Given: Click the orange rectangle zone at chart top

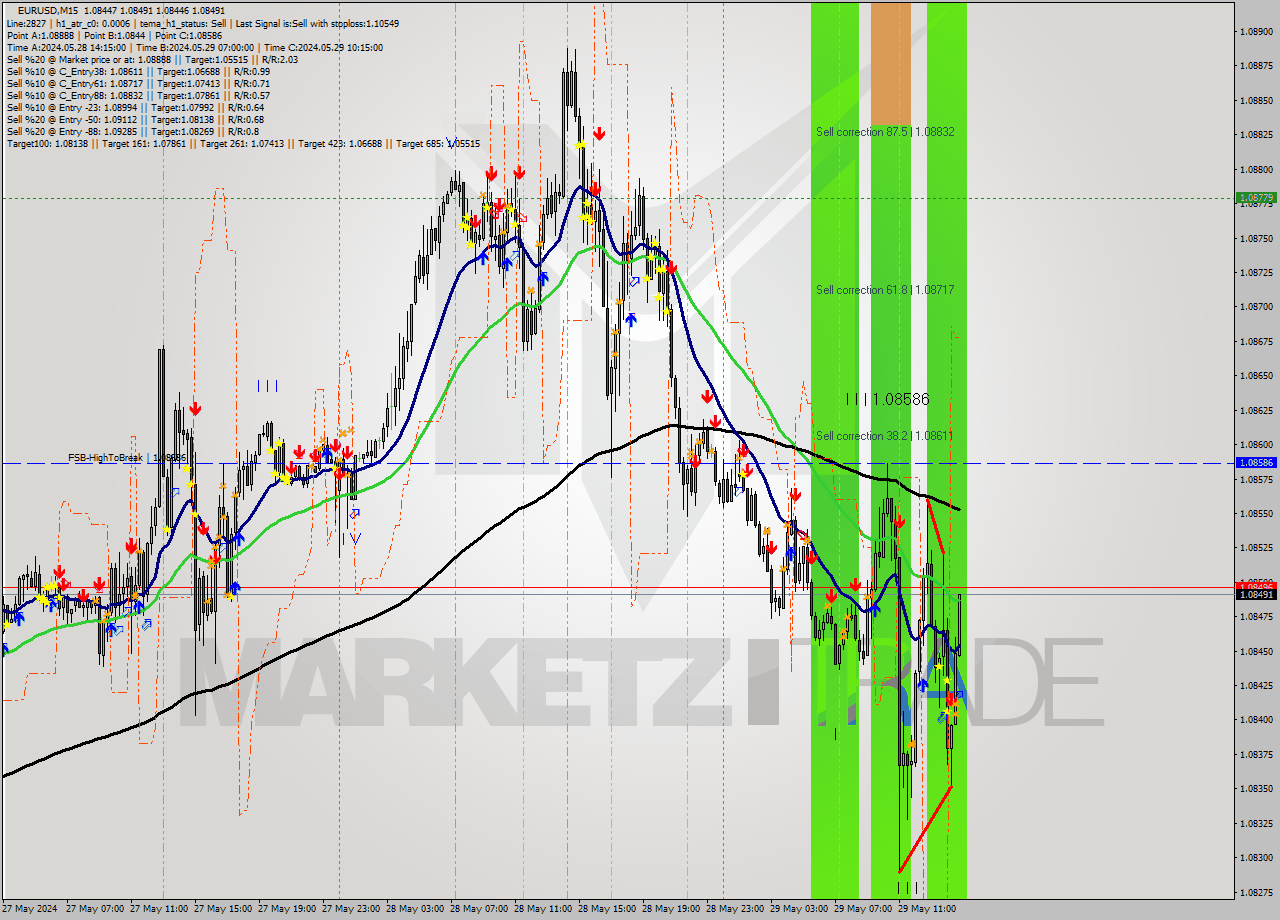Looking at the screenshot, I should point(891,63).
